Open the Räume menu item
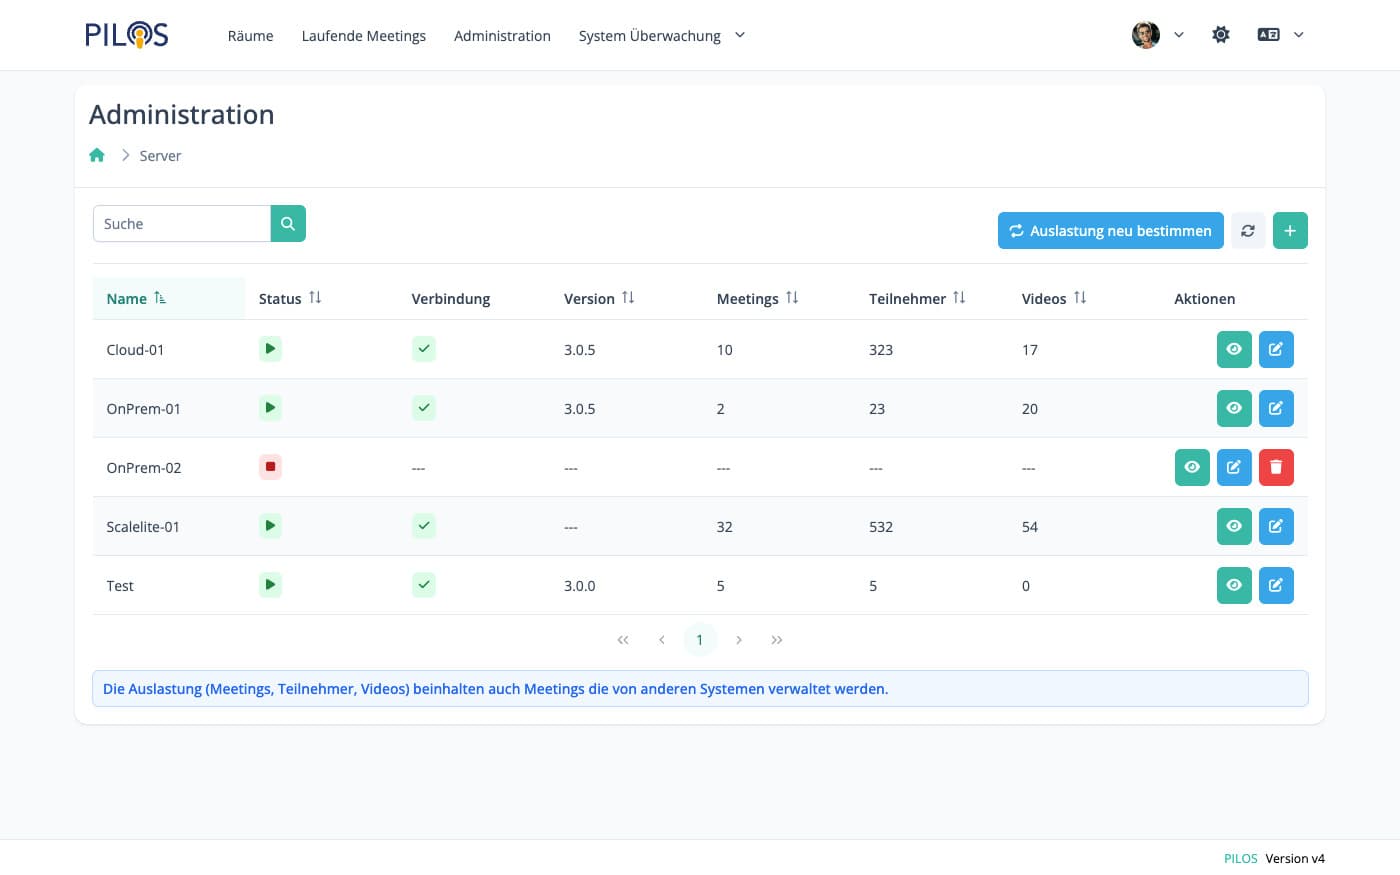This screenshot has width=1400, height=875. [250, 36]
